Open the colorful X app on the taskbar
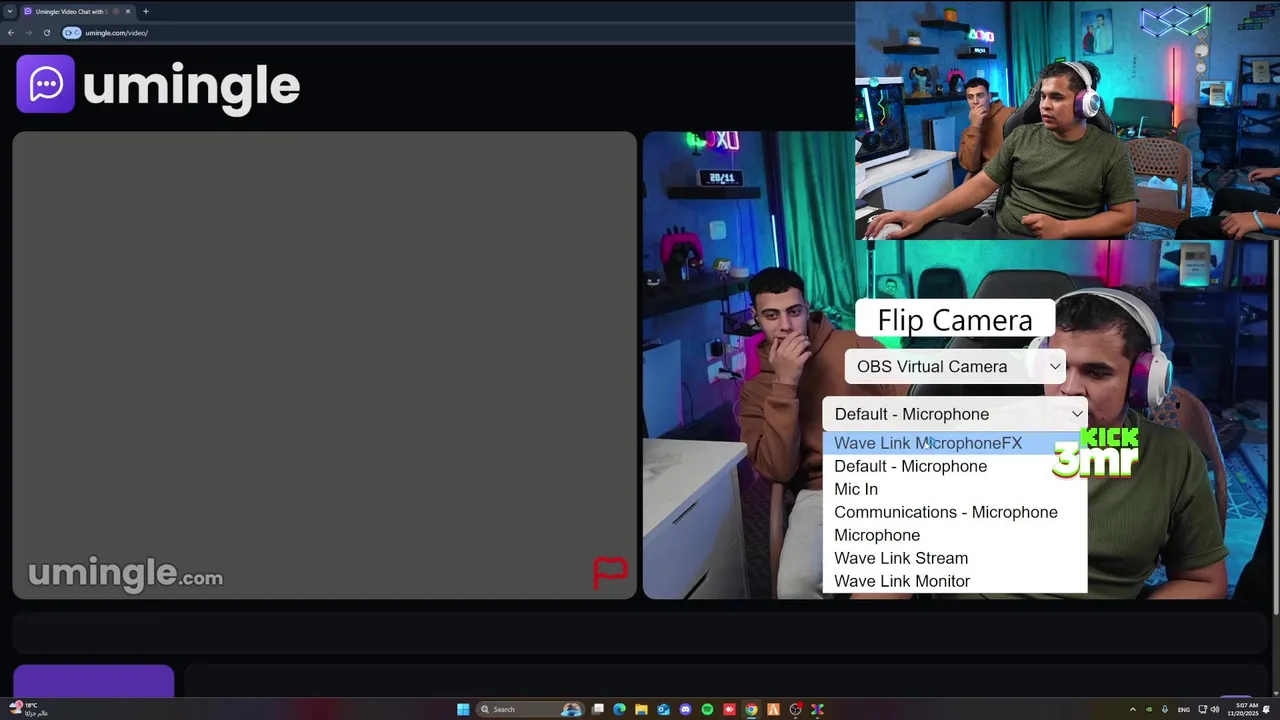Image resolution: width=1280 pixels, height=720 pixels. (817, 710)
